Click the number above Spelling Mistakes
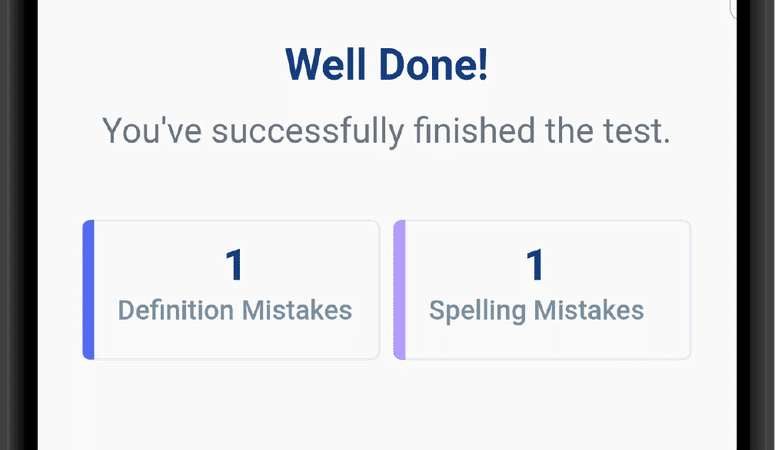Screen dimensions: 775x450 tap(536, 265)
